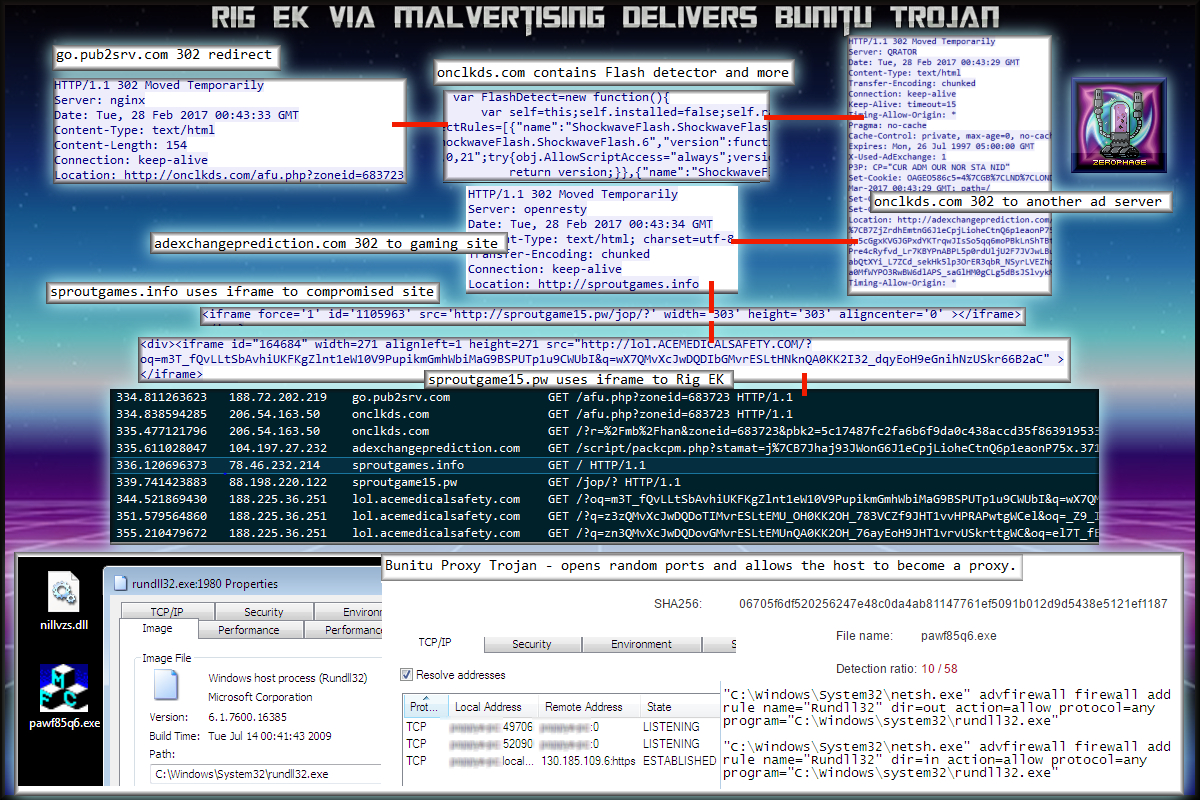Toggle the Resolve addresses checkbox
Image resolution: width=1200 pixels, height=800 pixels.
[406, 674]
